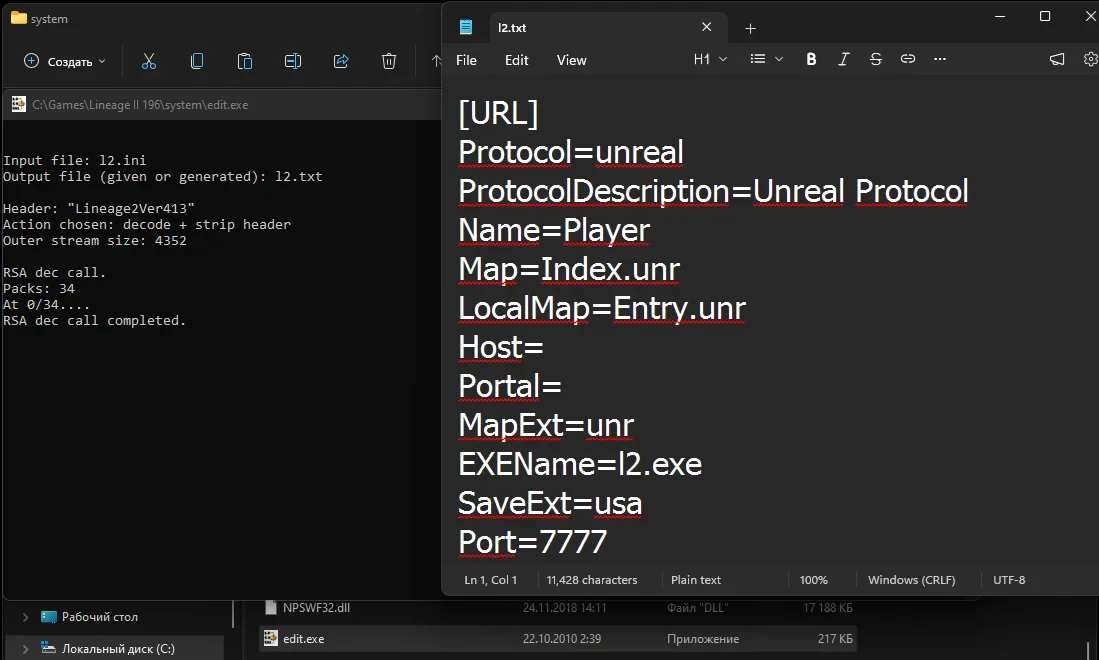The width and height of the screenshot is (1099, 660).
Task: Rename selected item in Explorer
Action: pyautogui.click(x=293, y=62)
